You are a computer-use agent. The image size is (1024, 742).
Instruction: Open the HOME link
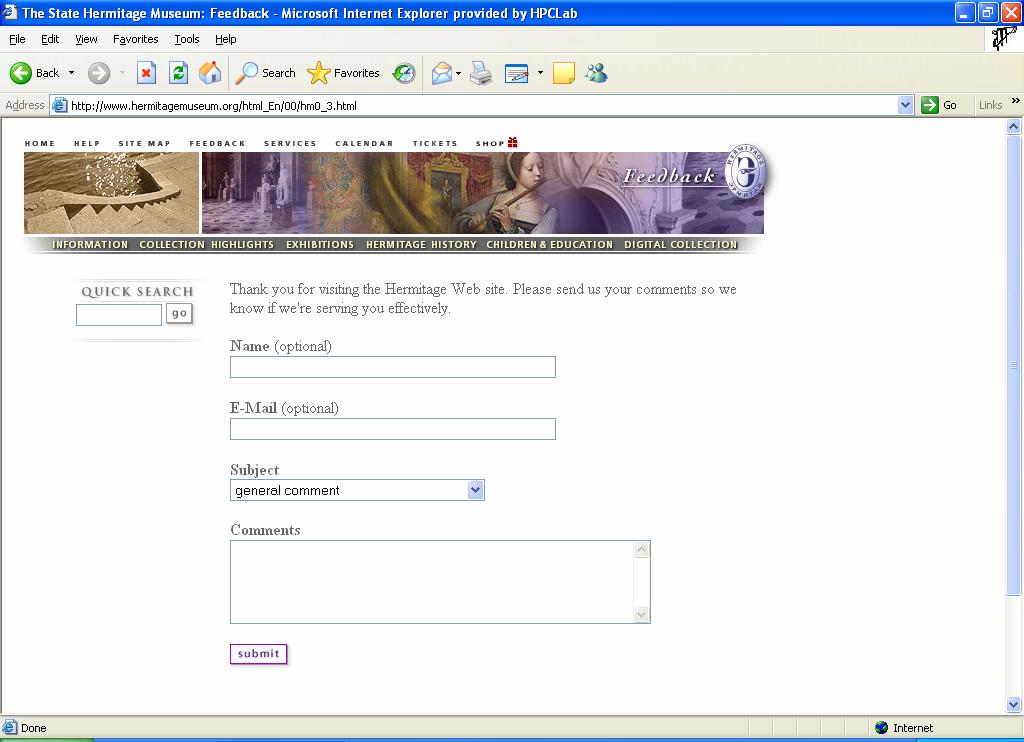pyautogui.click(x=40, y=143)
